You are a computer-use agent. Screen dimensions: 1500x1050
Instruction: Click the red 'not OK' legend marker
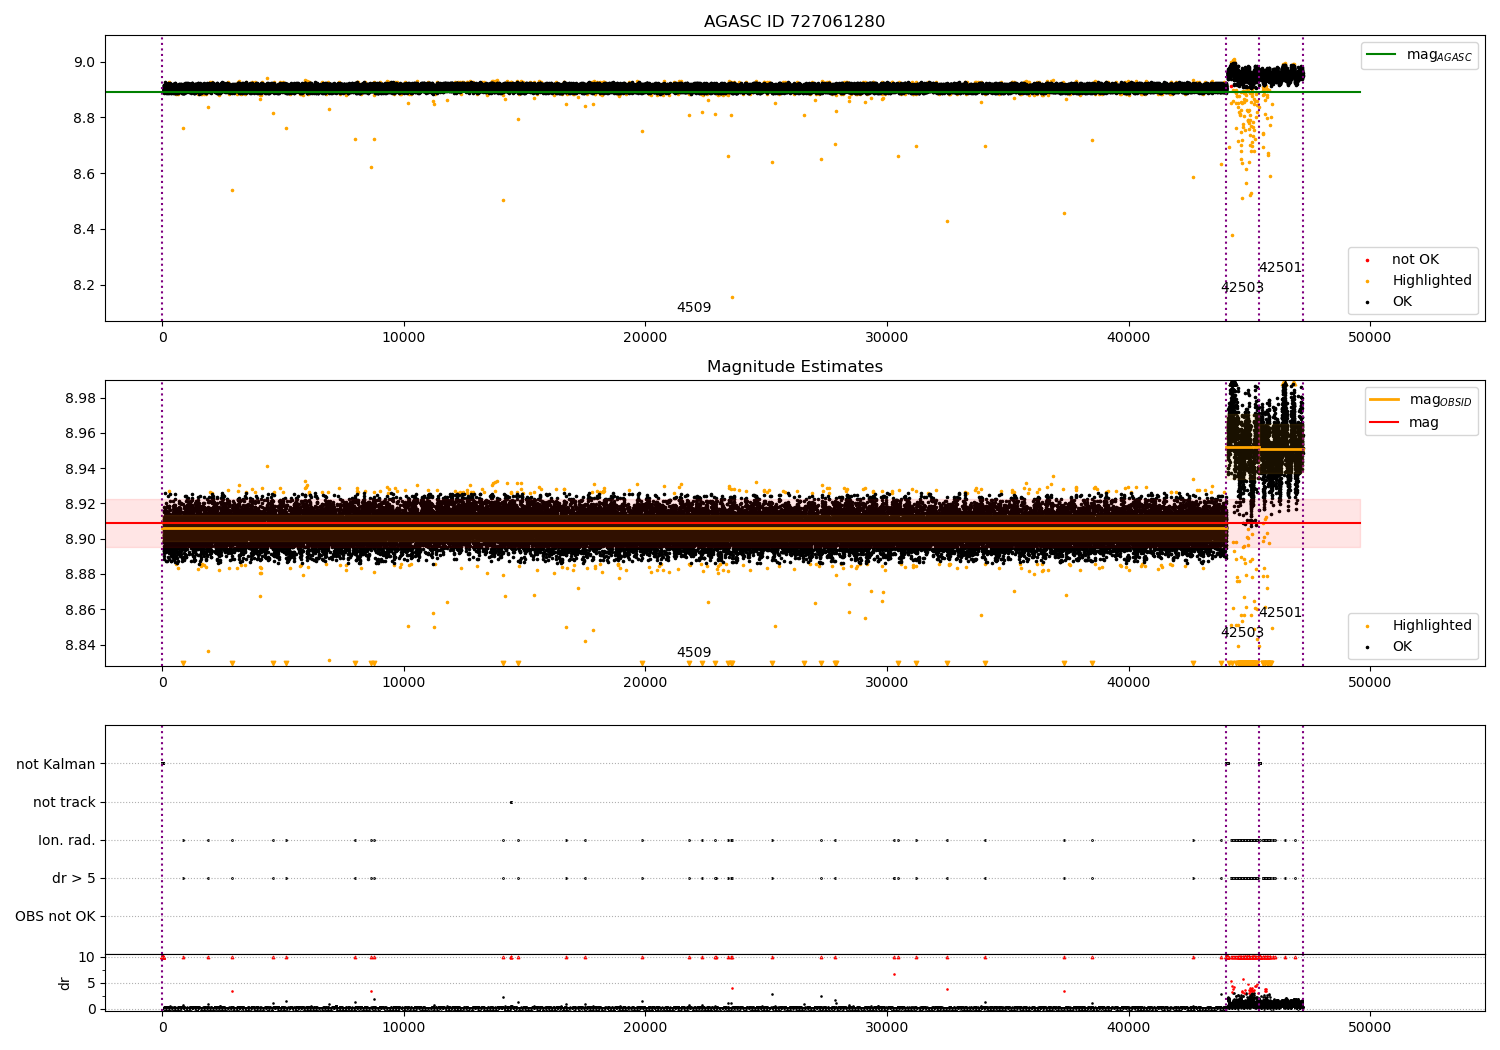(x=1367, y=260)
